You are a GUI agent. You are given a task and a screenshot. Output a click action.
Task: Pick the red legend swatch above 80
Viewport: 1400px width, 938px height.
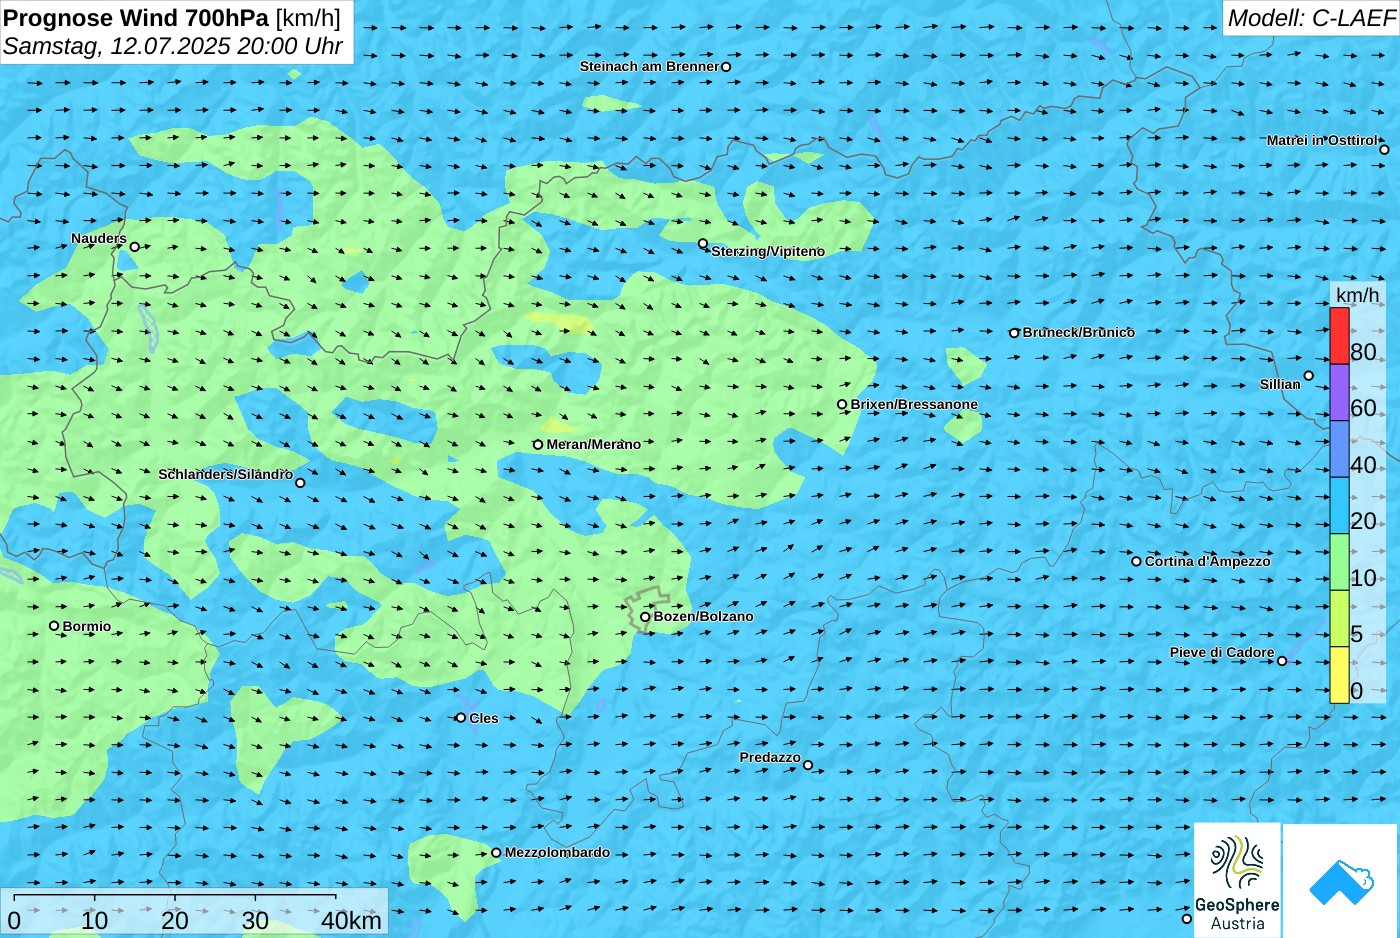(x=1339, y=336)
